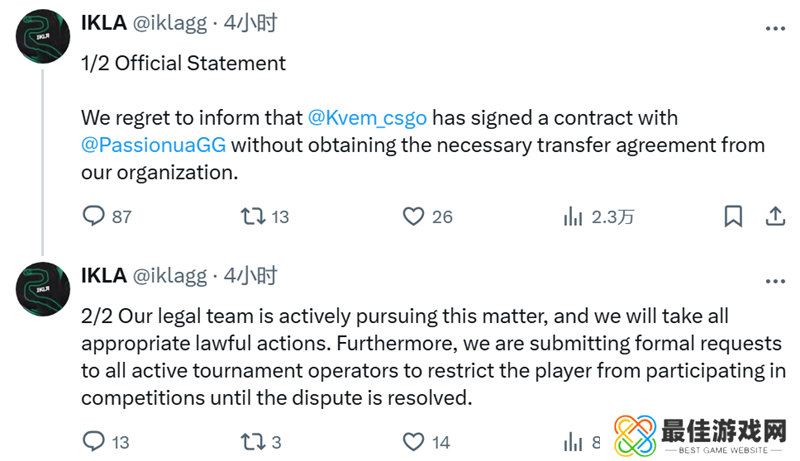
Task: Retweet the 2/2 legal team tweet
Action: coord(251,441)
